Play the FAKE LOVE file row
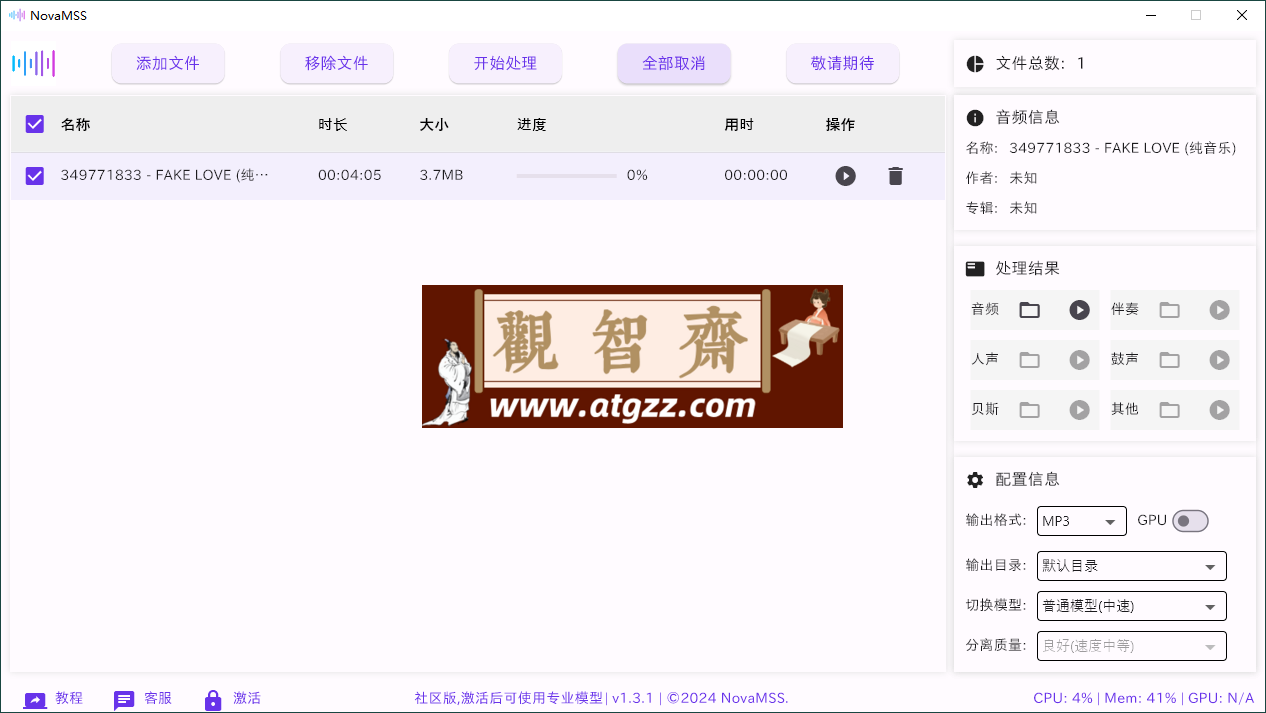Image resolution: width=1266 pixels, height=713 pixels. (x=846, y=176)
